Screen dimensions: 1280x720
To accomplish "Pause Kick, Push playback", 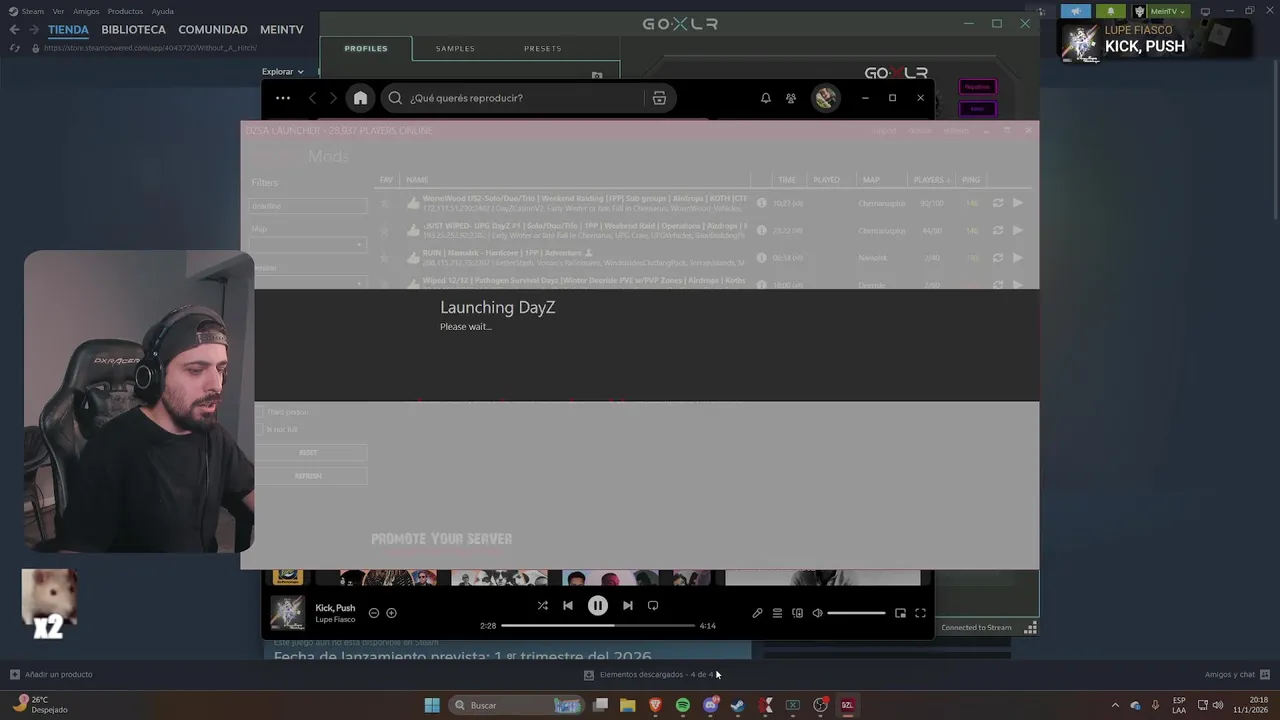I will pyautogui.click(x=597, y=605).
